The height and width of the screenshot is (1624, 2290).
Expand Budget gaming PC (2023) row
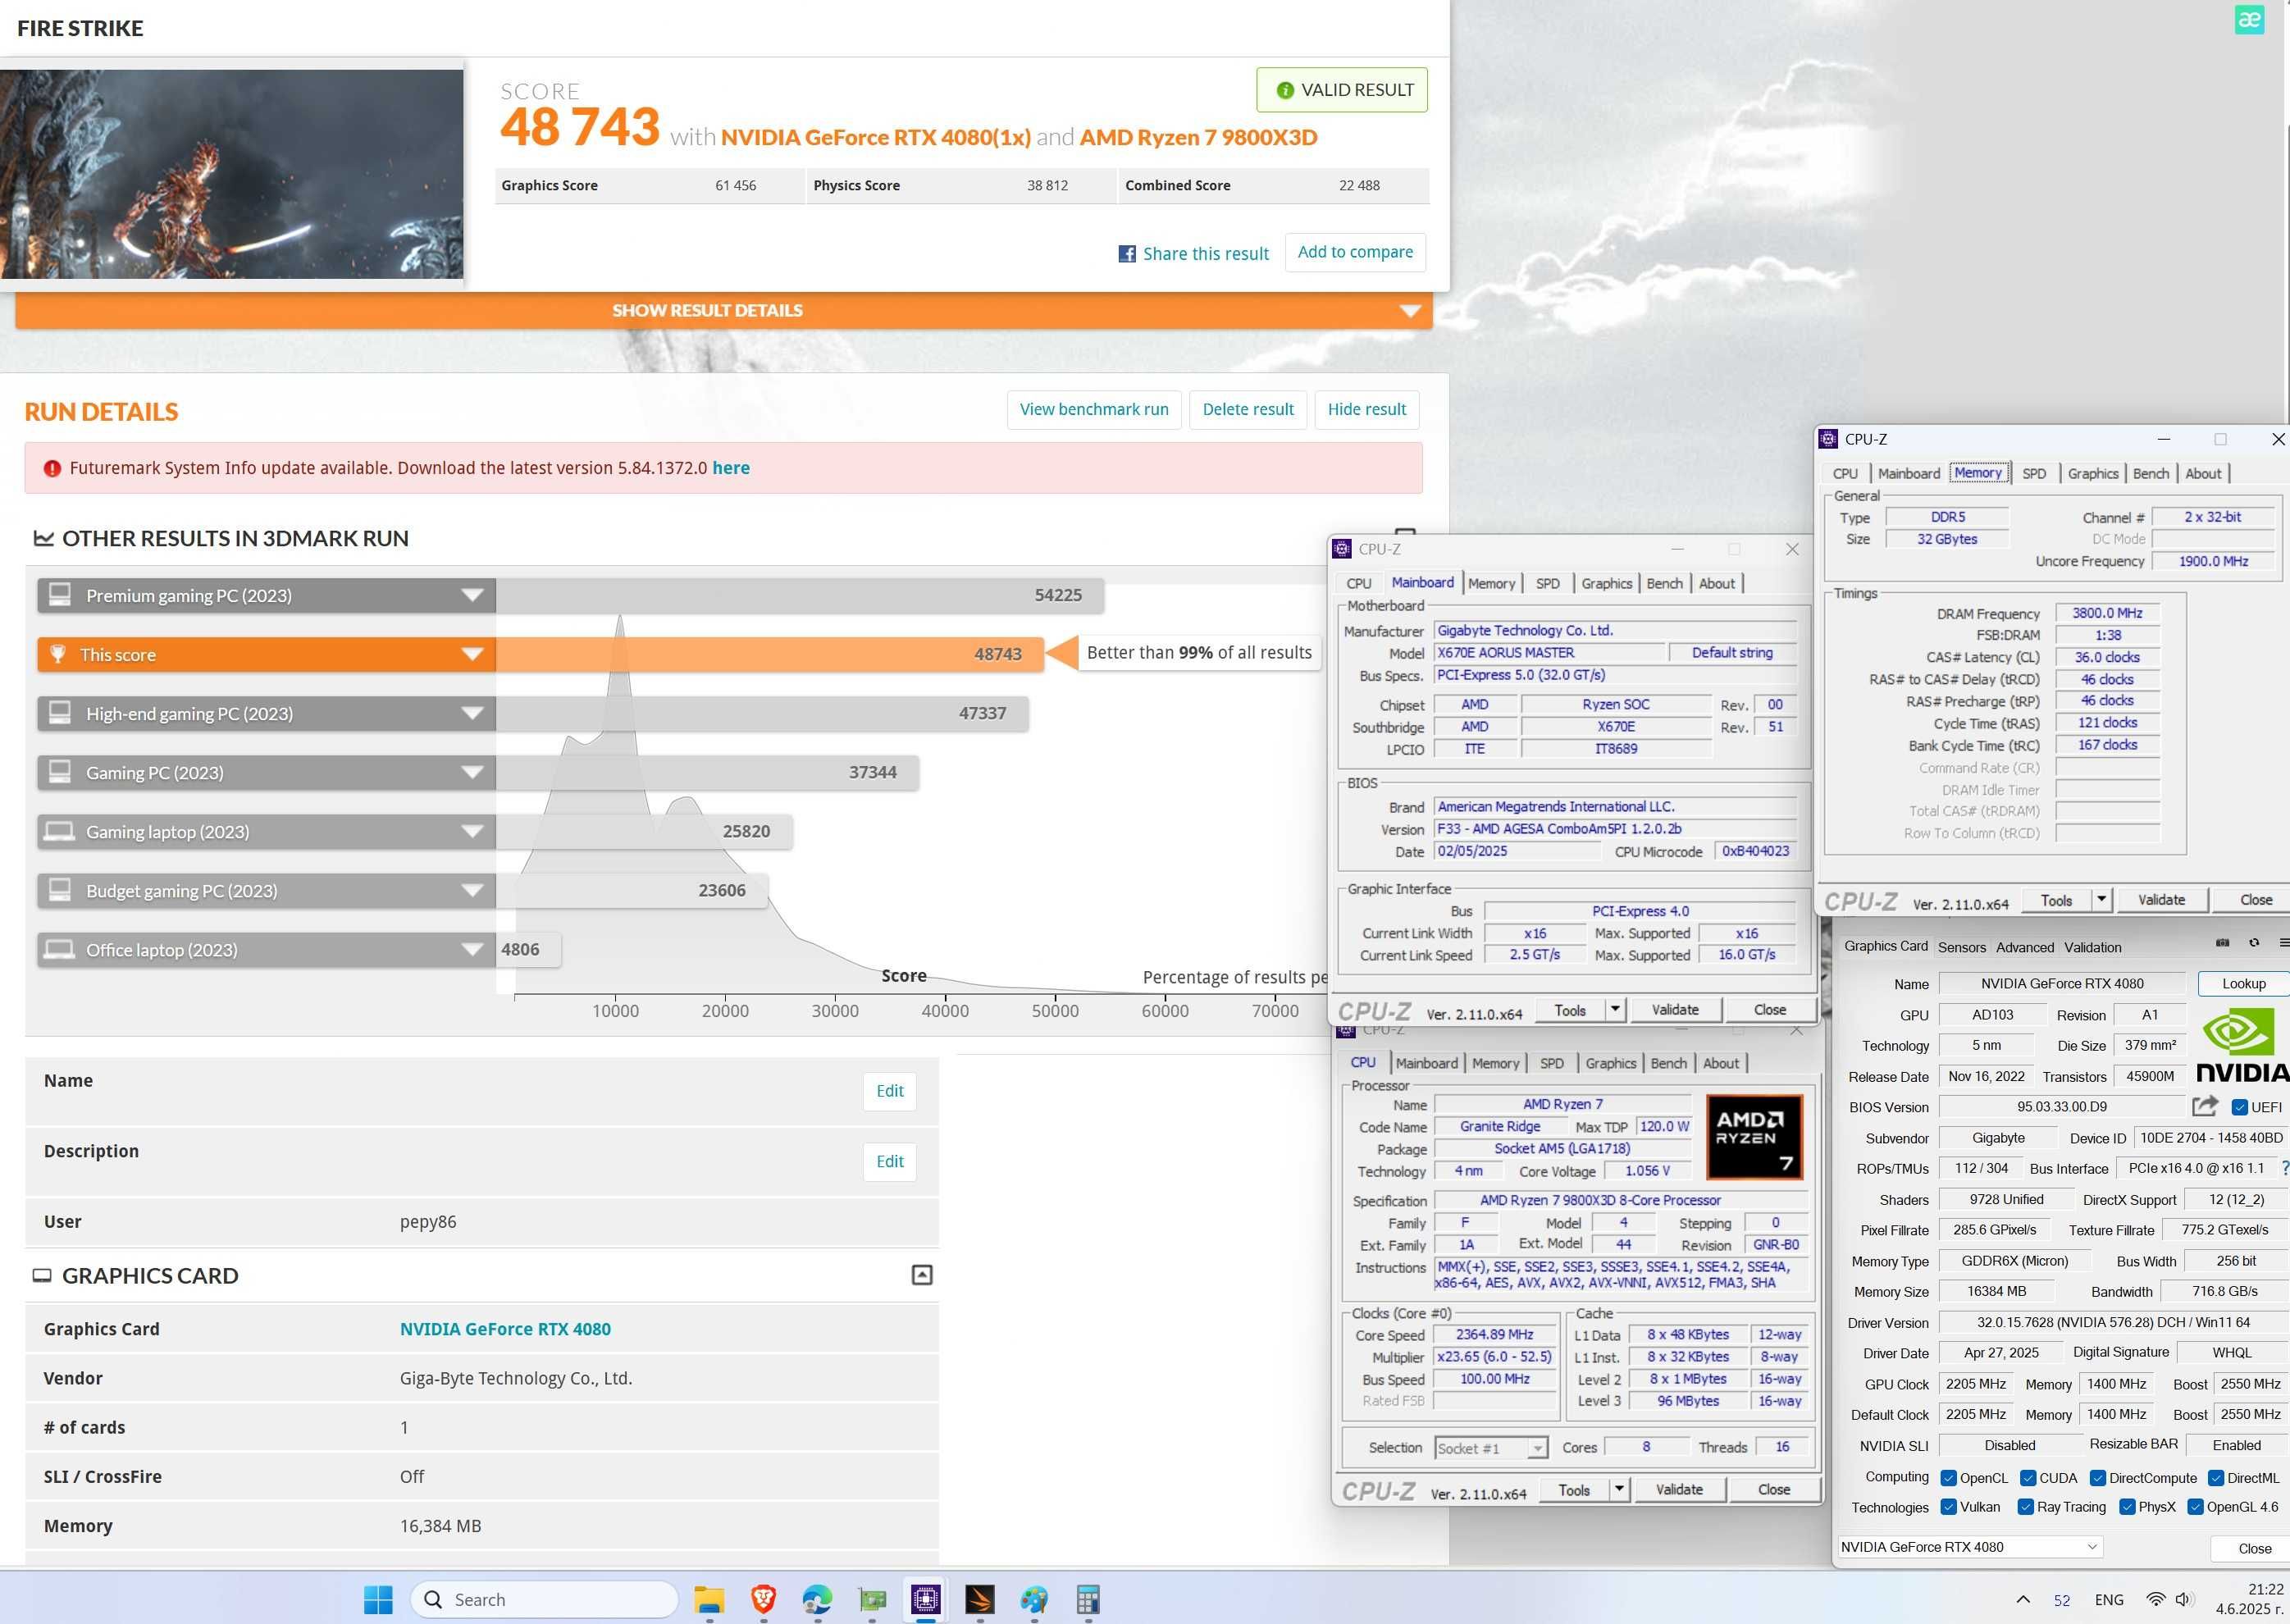coord(472,890)
